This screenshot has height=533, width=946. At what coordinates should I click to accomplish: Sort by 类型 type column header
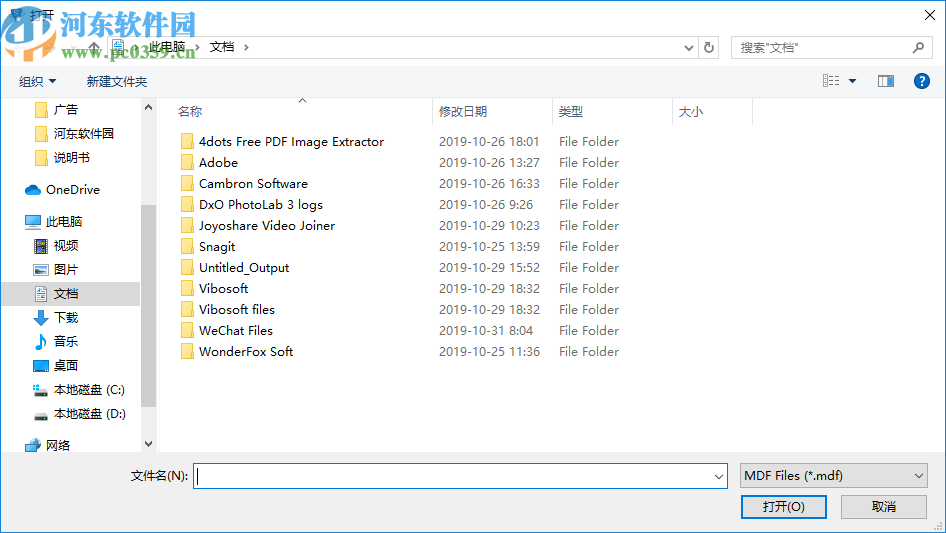click(x=571, y=112)
